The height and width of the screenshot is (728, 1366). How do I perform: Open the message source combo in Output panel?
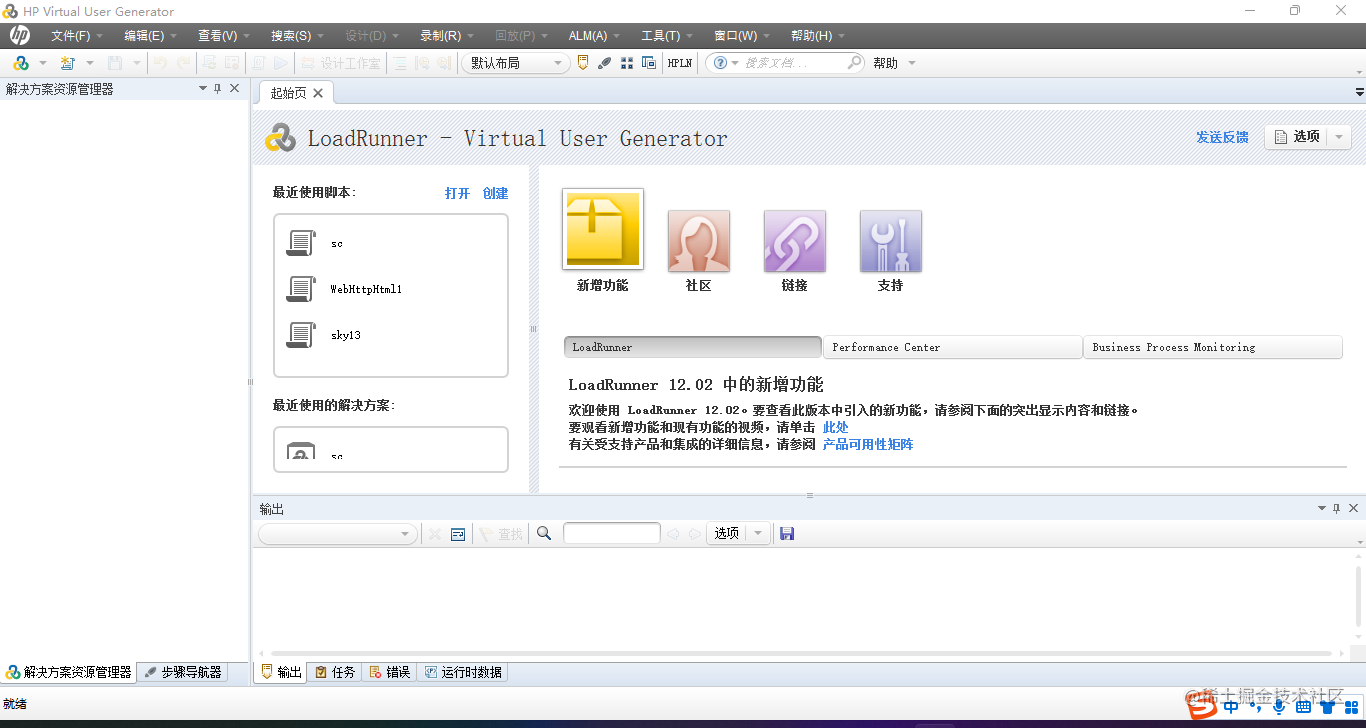click(x=337, y=533)
